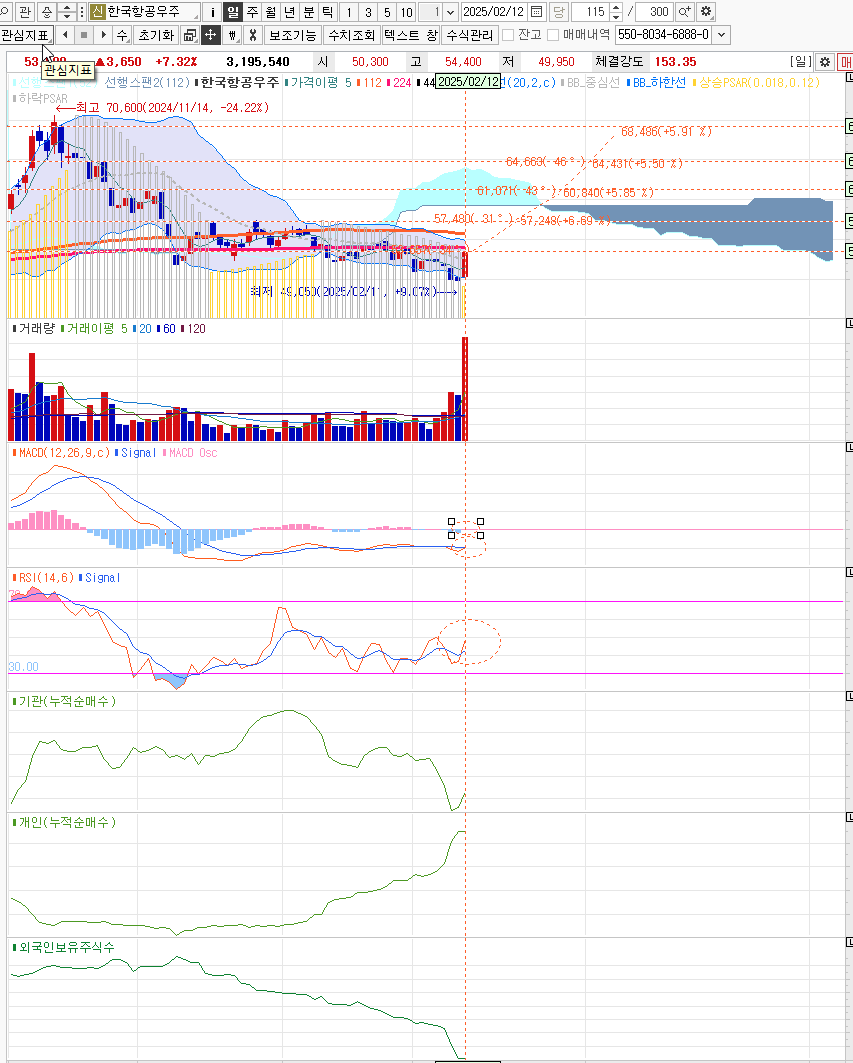Expand the account number 550-8034-6888-0 dropdown
Screen dimensions: 853x1063
721,35
